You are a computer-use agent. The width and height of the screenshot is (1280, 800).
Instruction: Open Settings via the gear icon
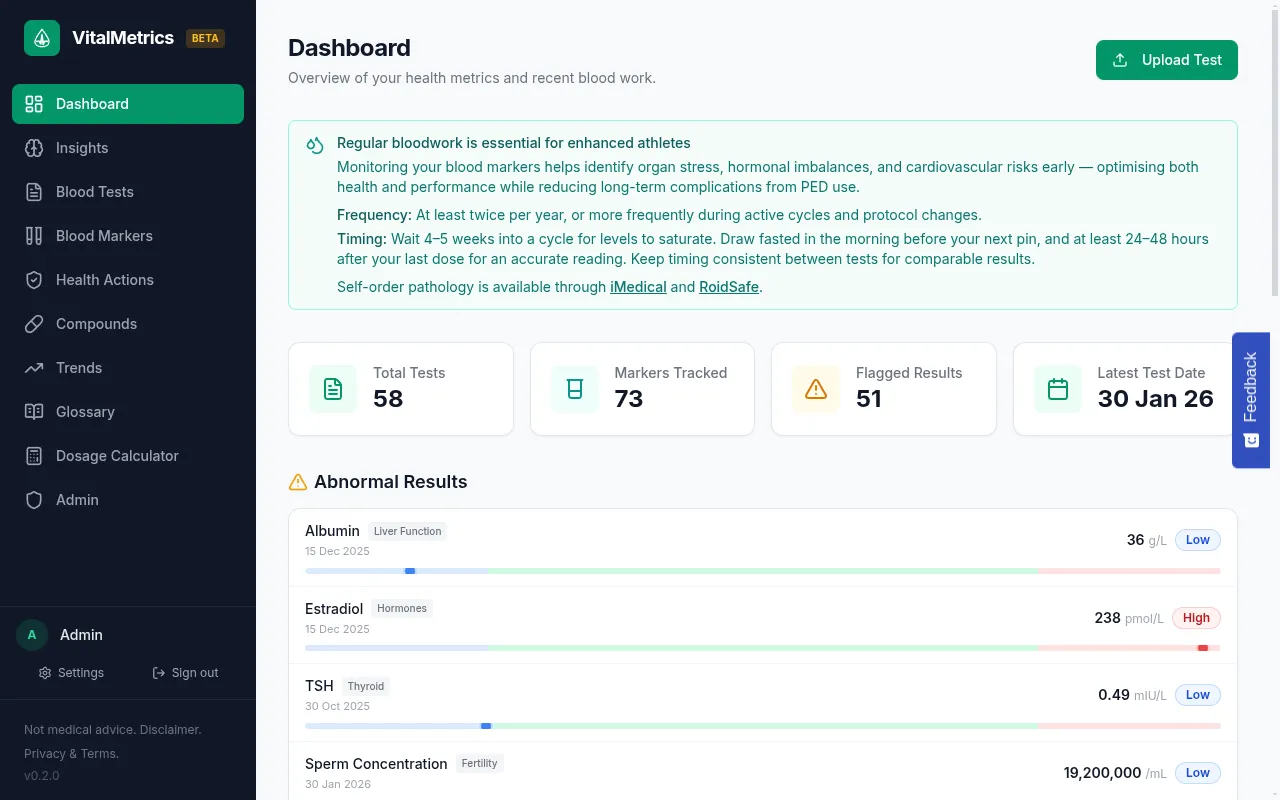coord(47,673)
